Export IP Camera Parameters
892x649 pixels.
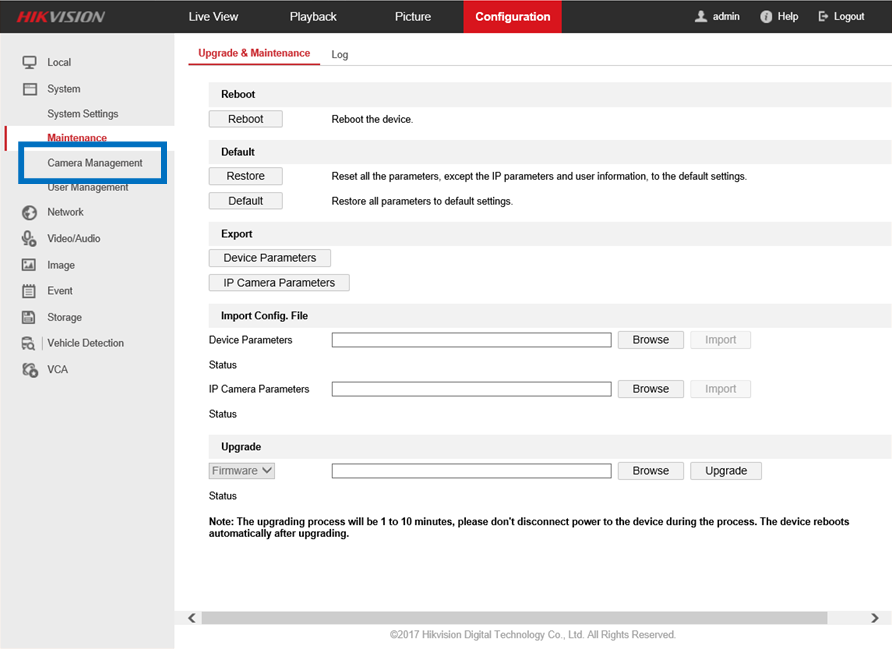coord(279,283)
